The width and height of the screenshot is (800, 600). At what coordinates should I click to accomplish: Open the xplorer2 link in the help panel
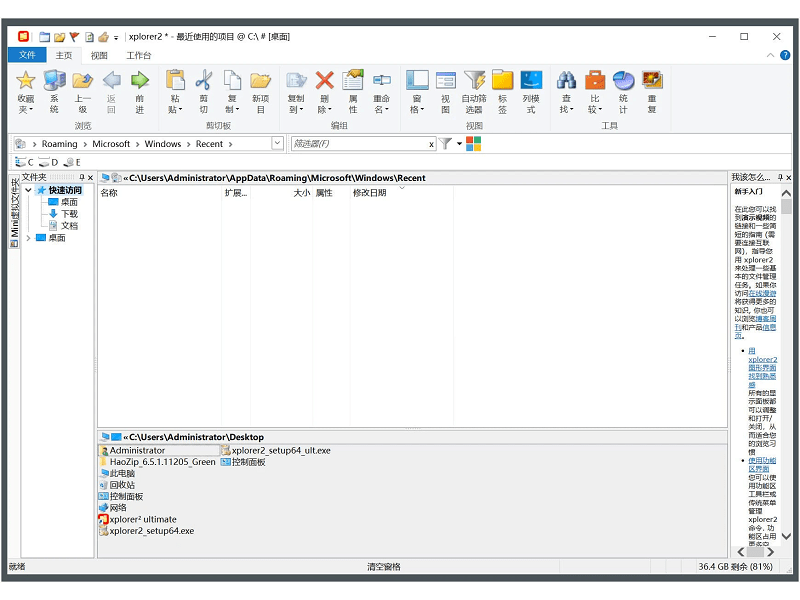point(761,358)
